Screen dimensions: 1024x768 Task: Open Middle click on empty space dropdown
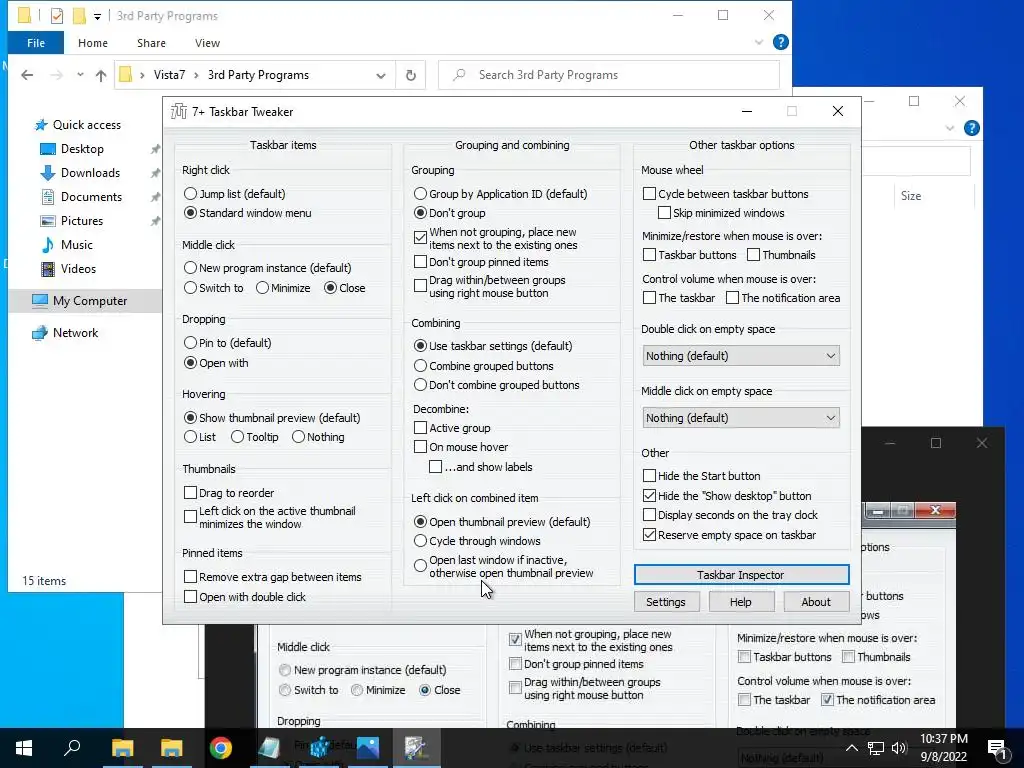point(741,418)
